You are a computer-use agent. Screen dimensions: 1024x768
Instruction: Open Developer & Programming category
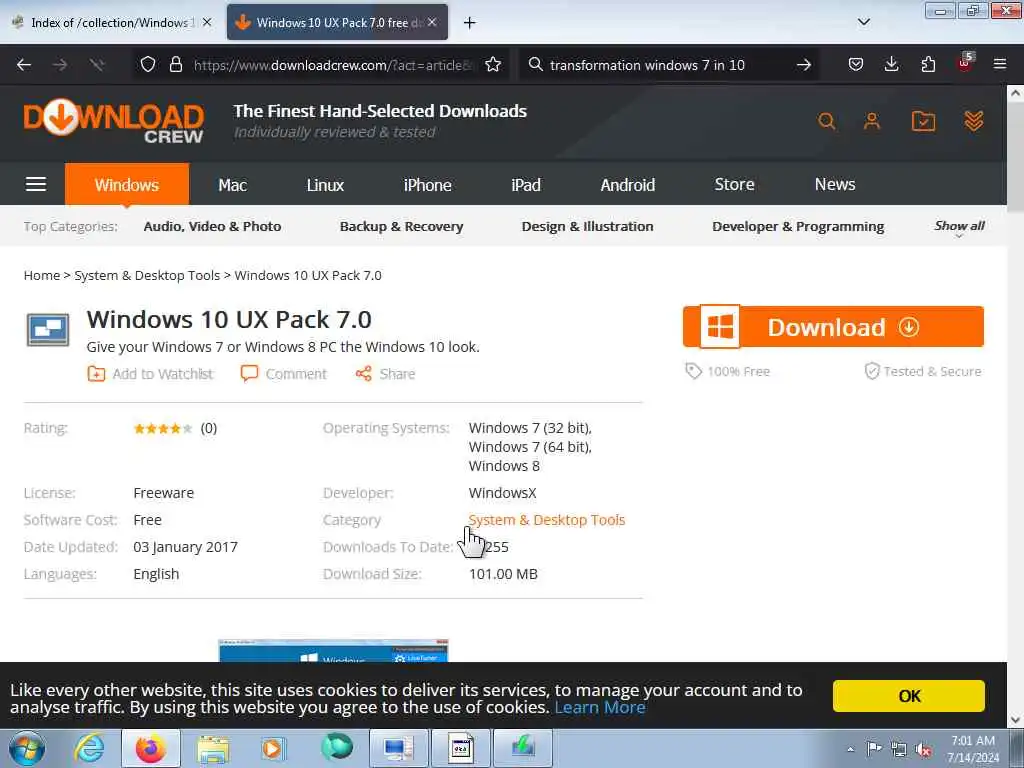[798, 227]
